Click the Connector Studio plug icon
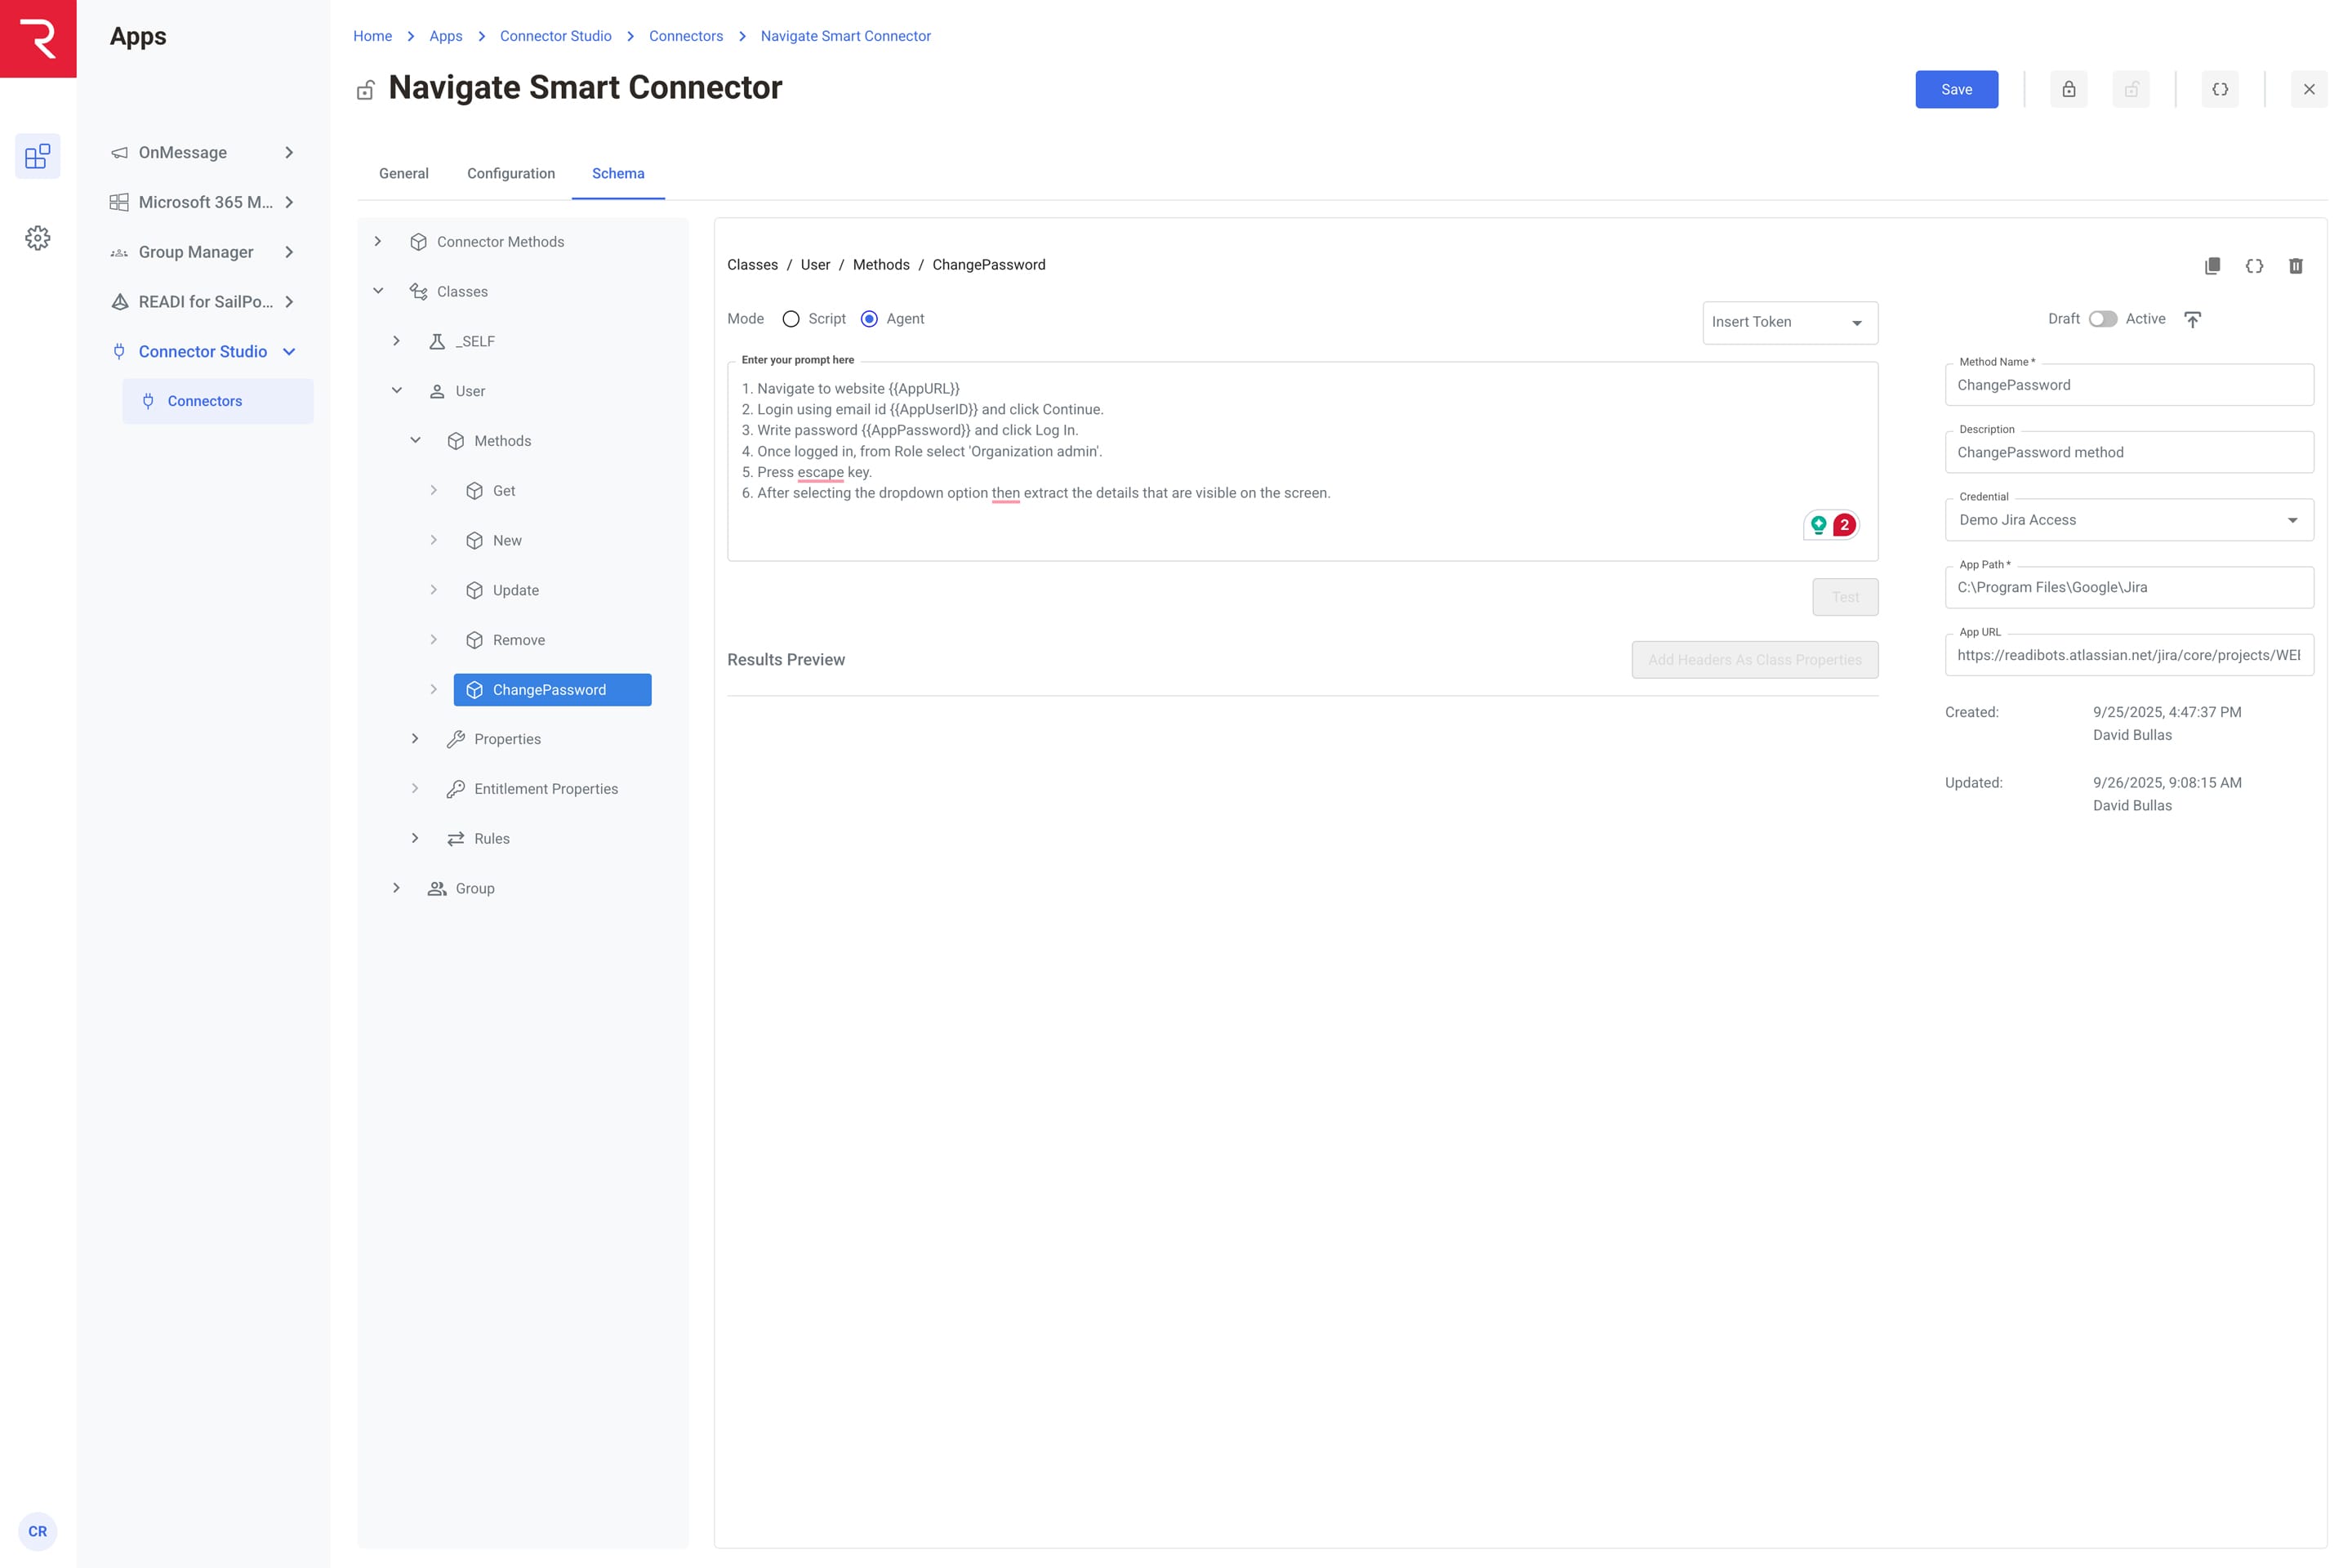The image size is (2352, 1568). [x=119, y=351]
